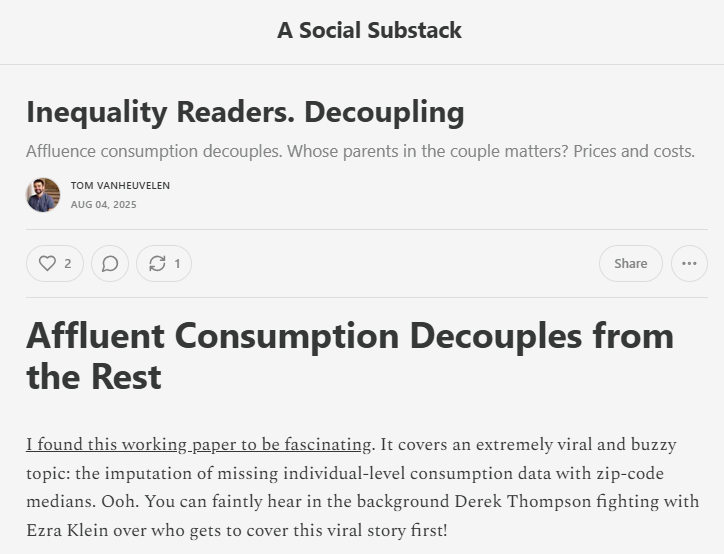Click the AUG 04, 2025 post date
This screenshot has width=724, height=554.
(x=103, y=205)
